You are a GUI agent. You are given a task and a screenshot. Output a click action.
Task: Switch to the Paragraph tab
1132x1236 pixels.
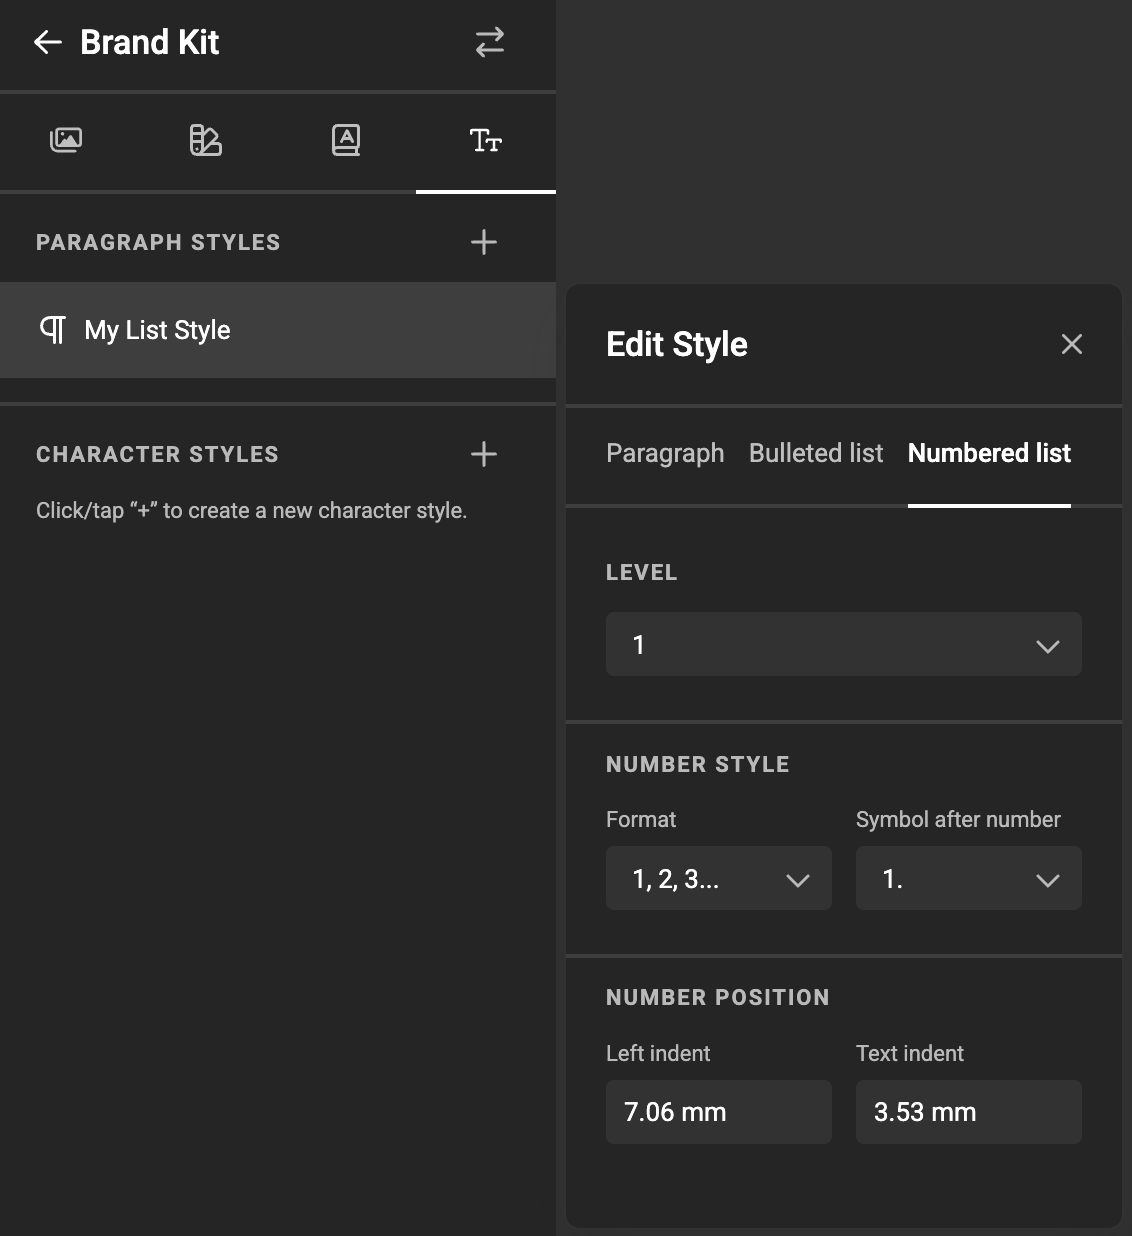pos(665,453)
